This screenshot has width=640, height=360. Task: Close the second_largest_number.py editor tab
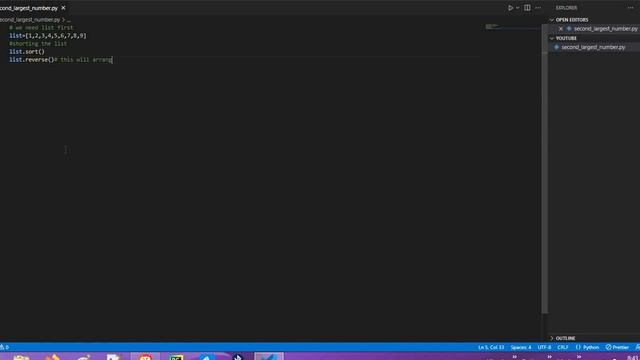[63, 8]
